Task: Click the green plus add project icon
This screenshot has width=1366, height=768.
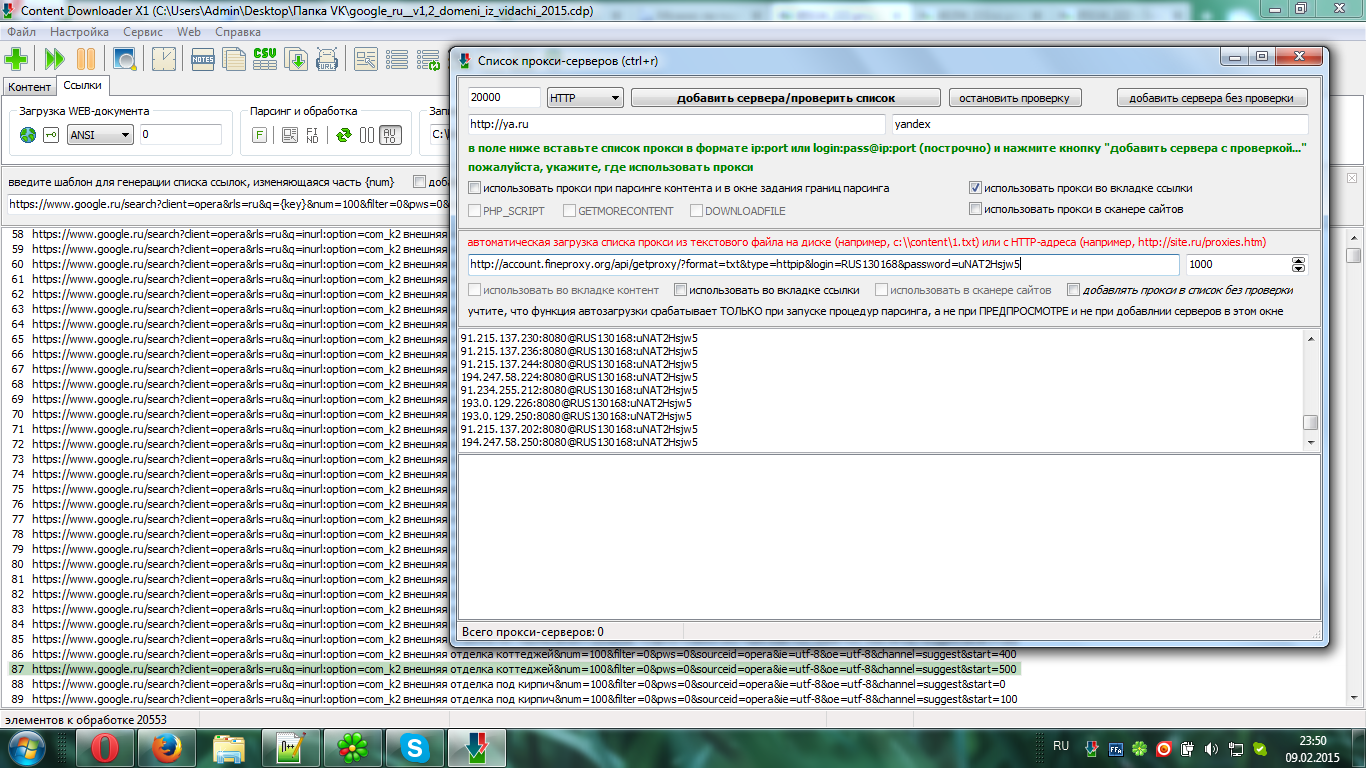Action: (16, 59)
